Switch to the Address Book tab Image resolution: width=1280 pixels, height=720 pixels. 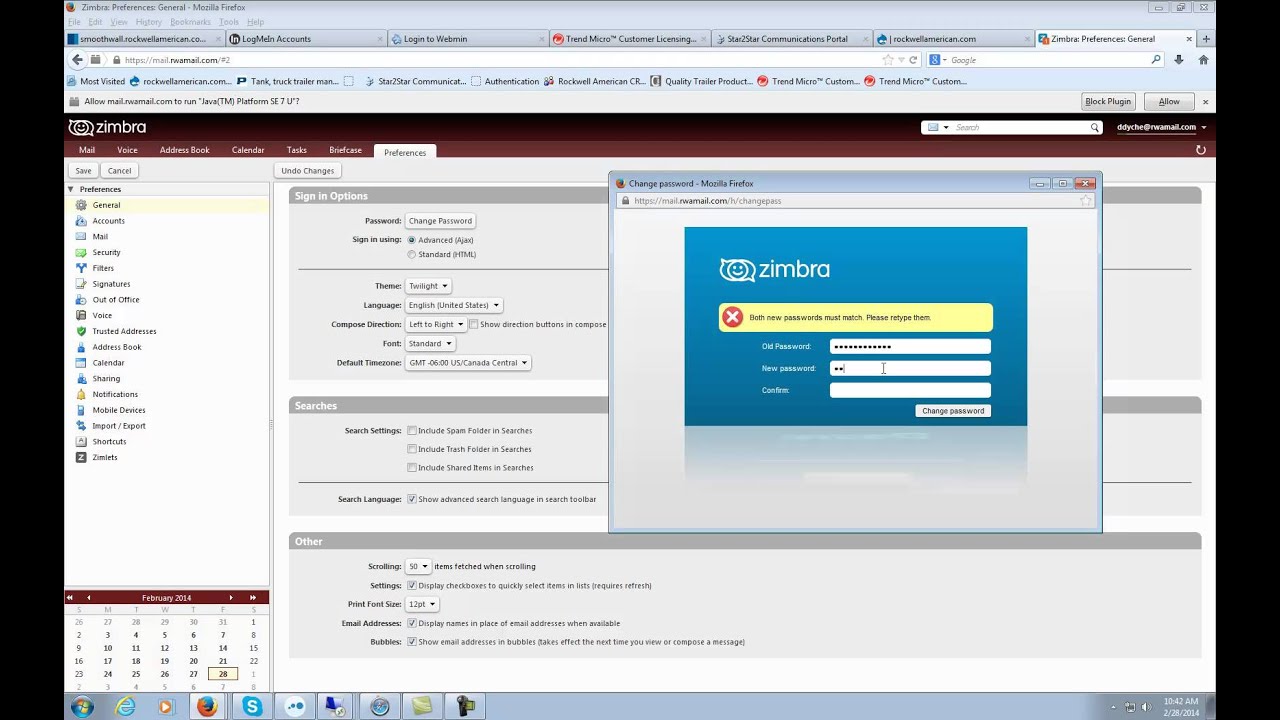[184, 150]
